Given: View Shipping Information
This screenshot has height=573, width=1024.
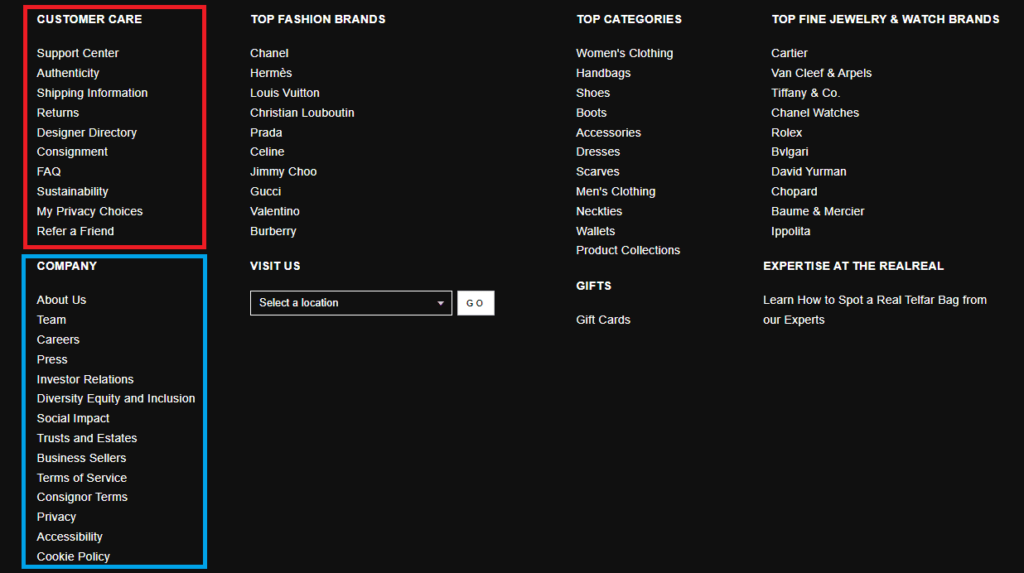Looking at the screenshot, I should (x=92, y=93).
